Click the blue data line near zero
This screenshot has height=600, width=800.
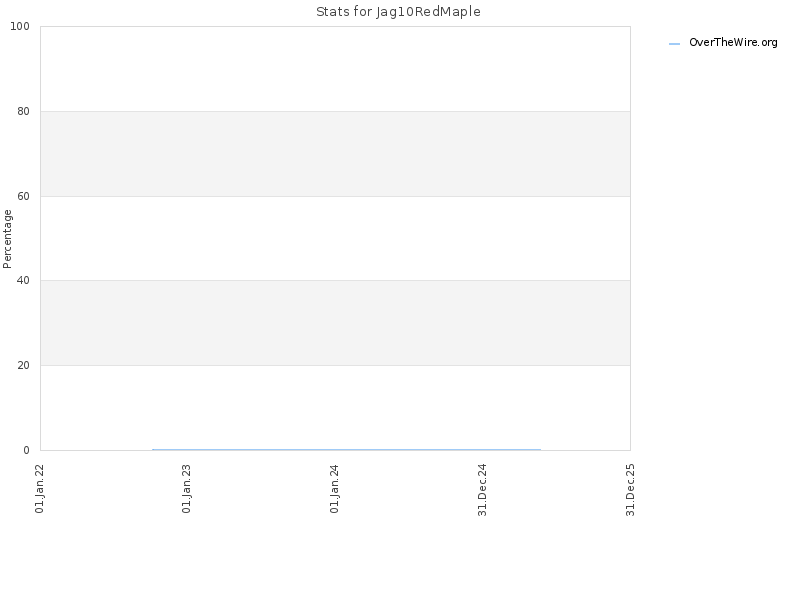(346, 449)
